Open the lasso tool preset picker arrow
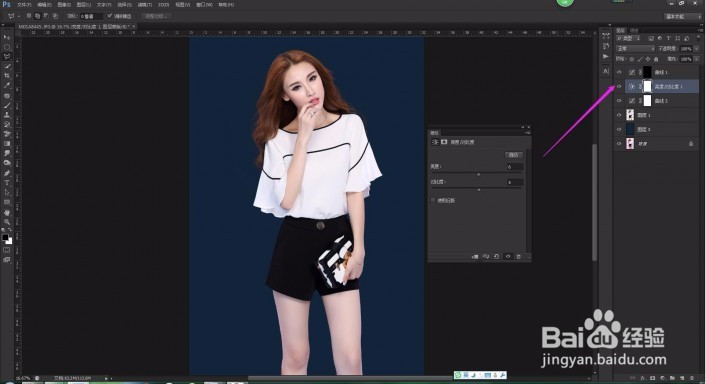 pyautogui.click(x=19, y=16)
